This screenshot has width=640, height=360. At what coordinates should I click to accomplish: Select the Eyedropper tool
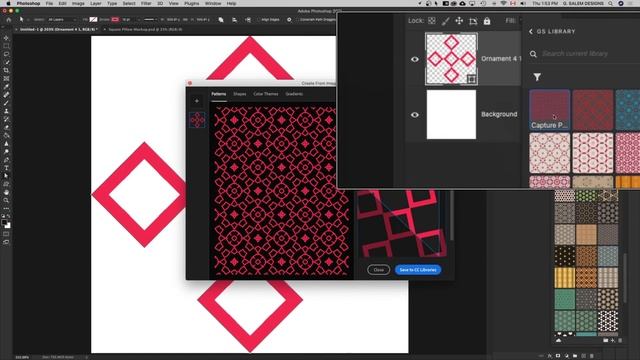coord(6,87)
